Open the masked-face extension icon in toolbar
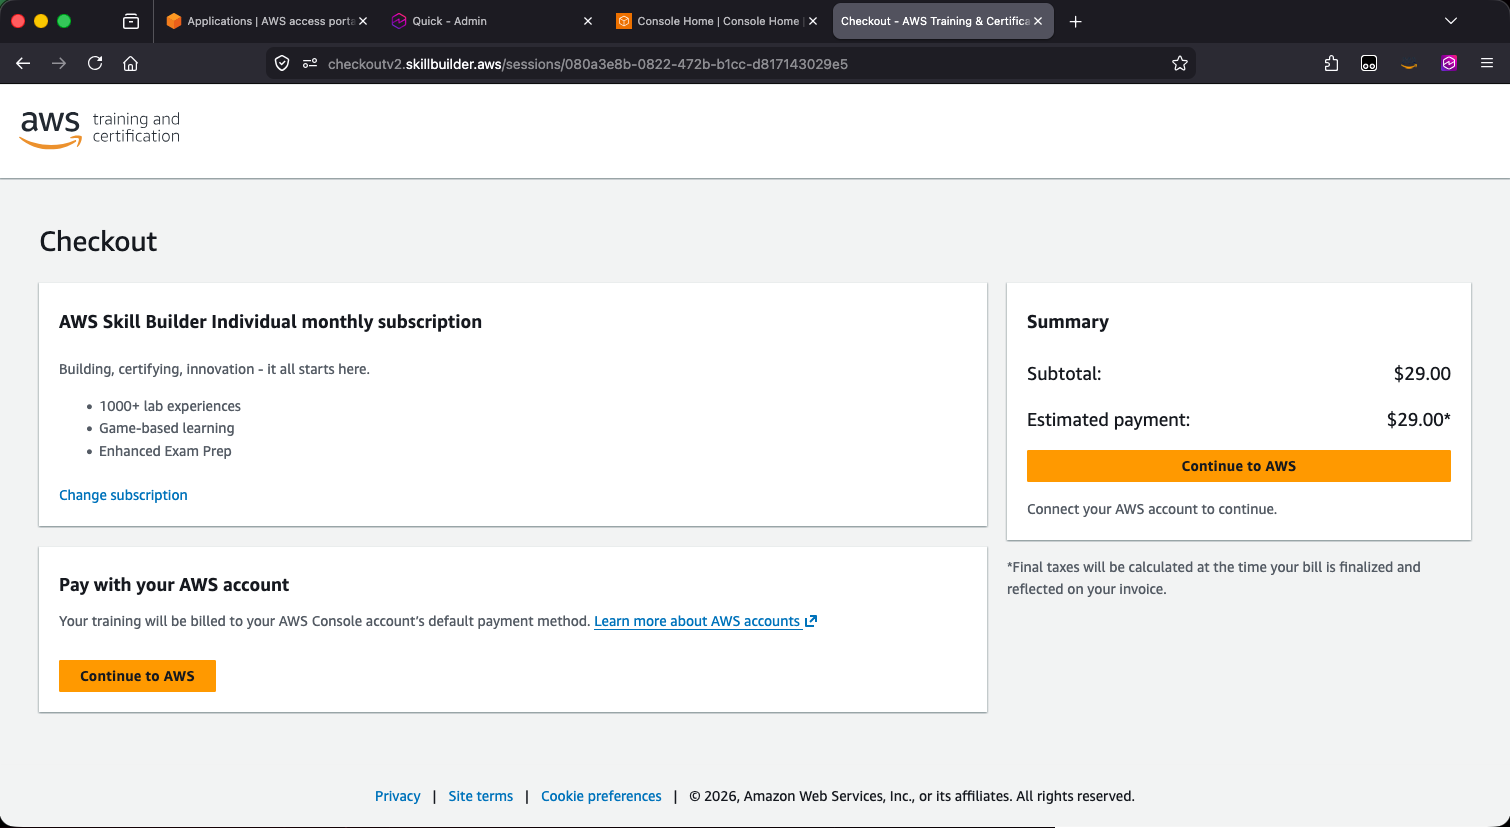This screenshot has width=1510, height=828. 1369,63
